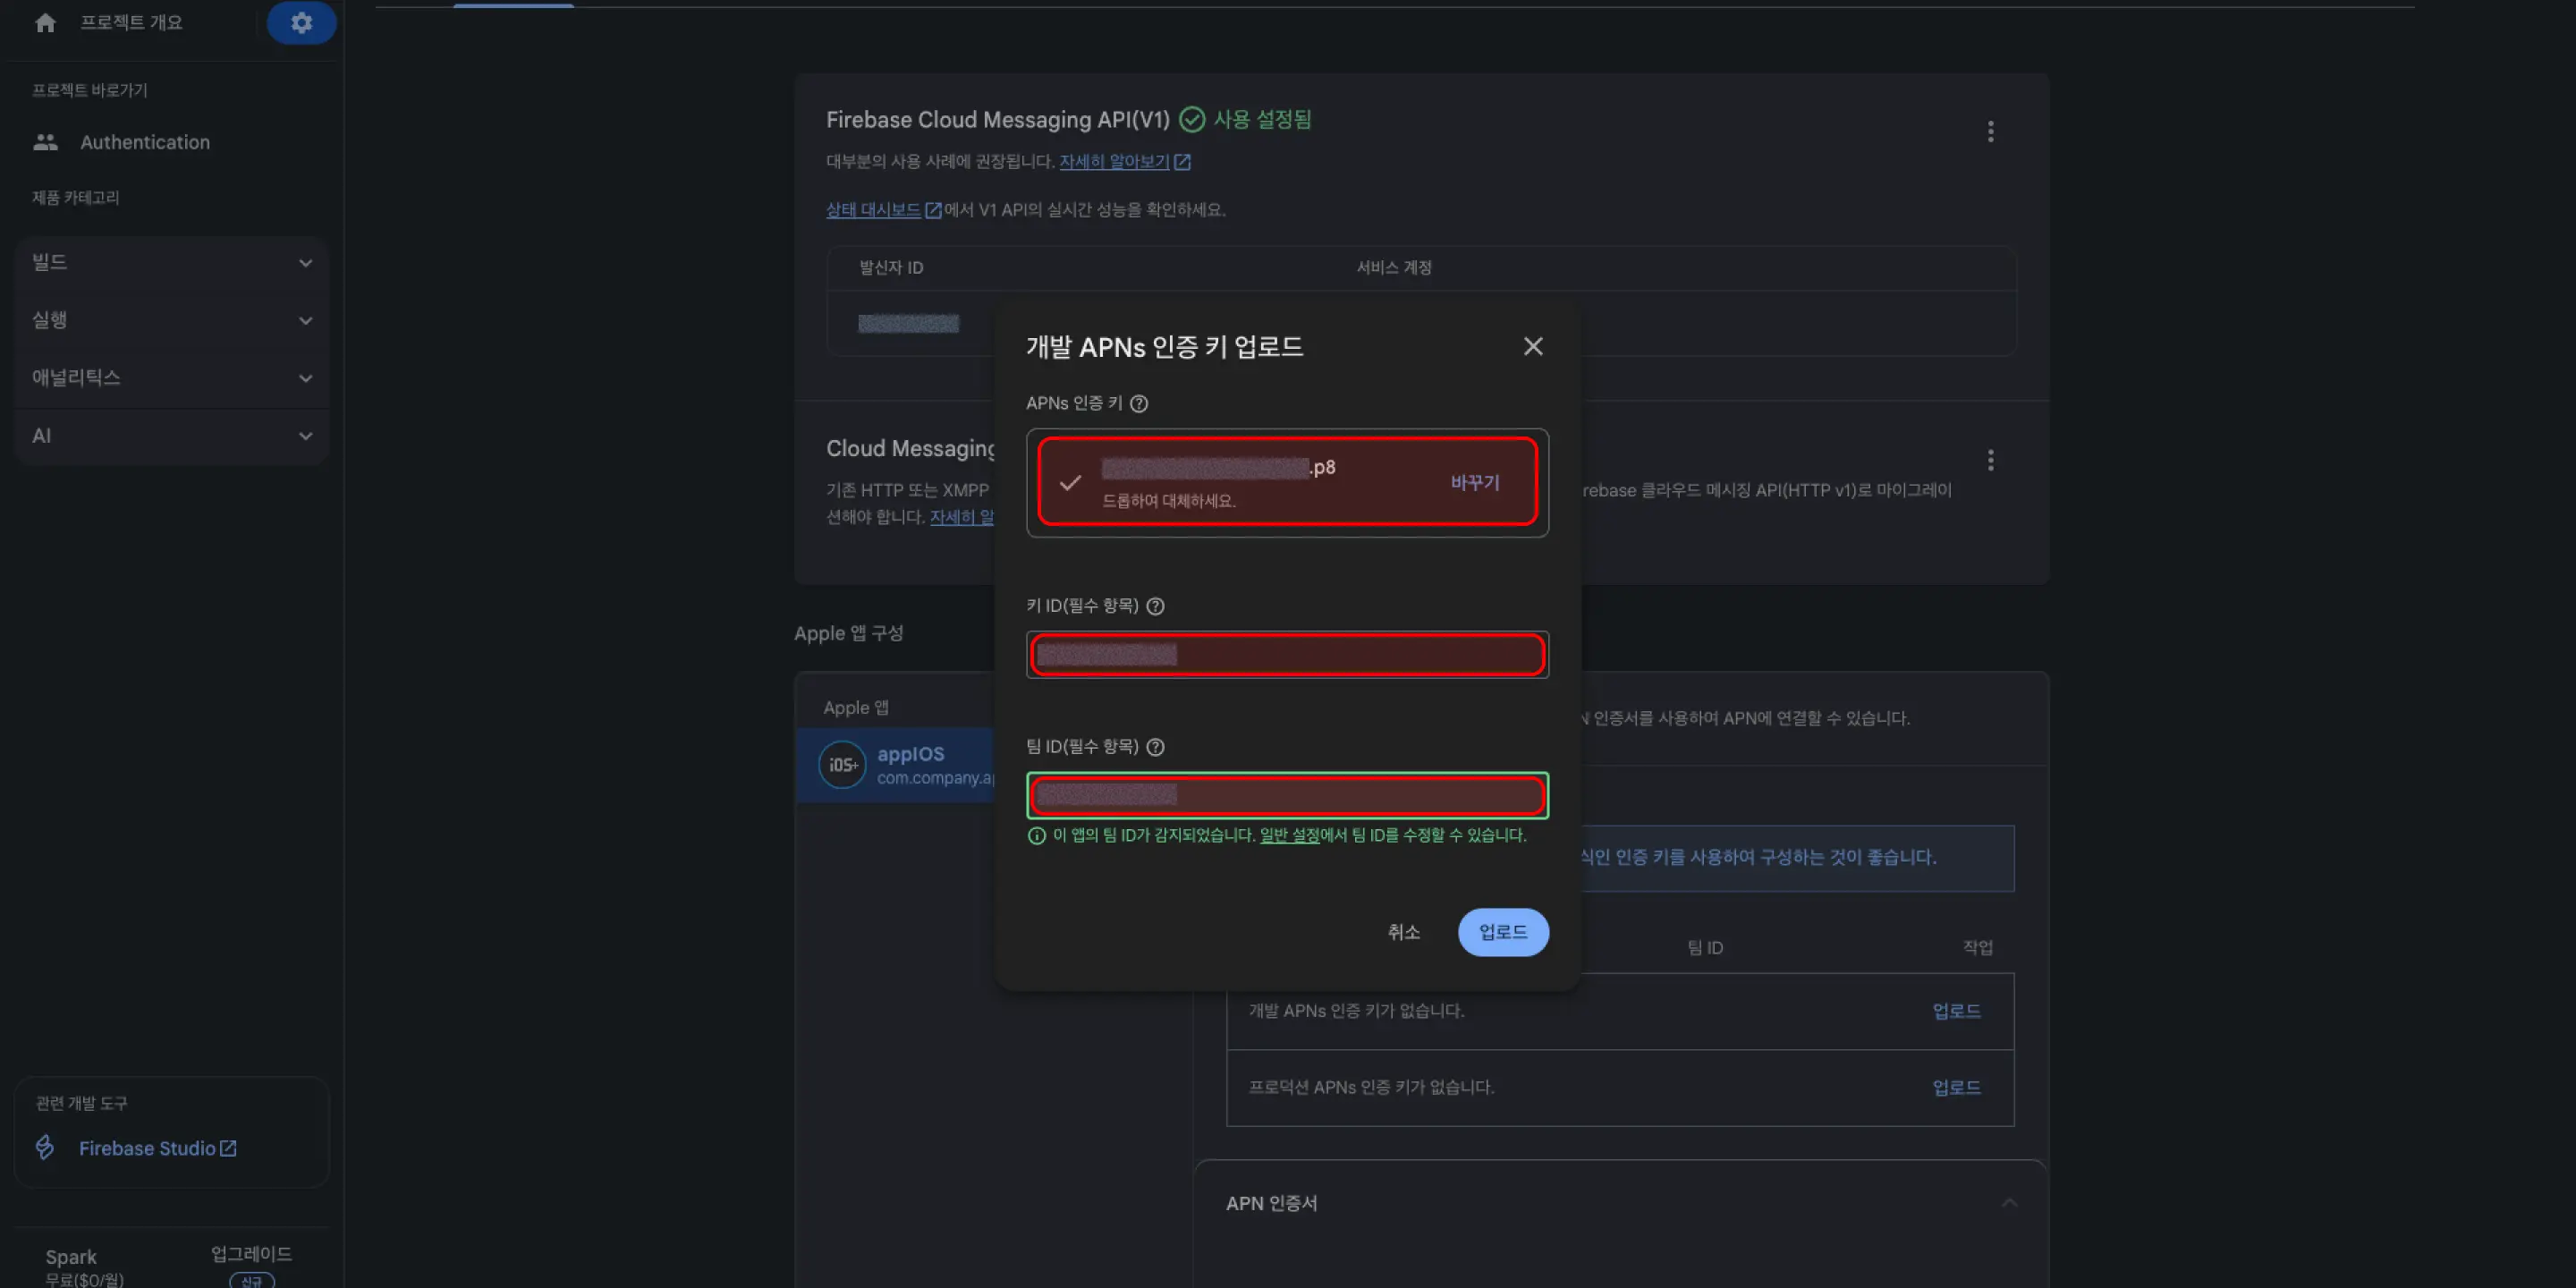Viewport: 2576px width, 1288px height.
Task: Click 업로드 for 개발 APNs 인증 키
Action: pos(1956,1011)
